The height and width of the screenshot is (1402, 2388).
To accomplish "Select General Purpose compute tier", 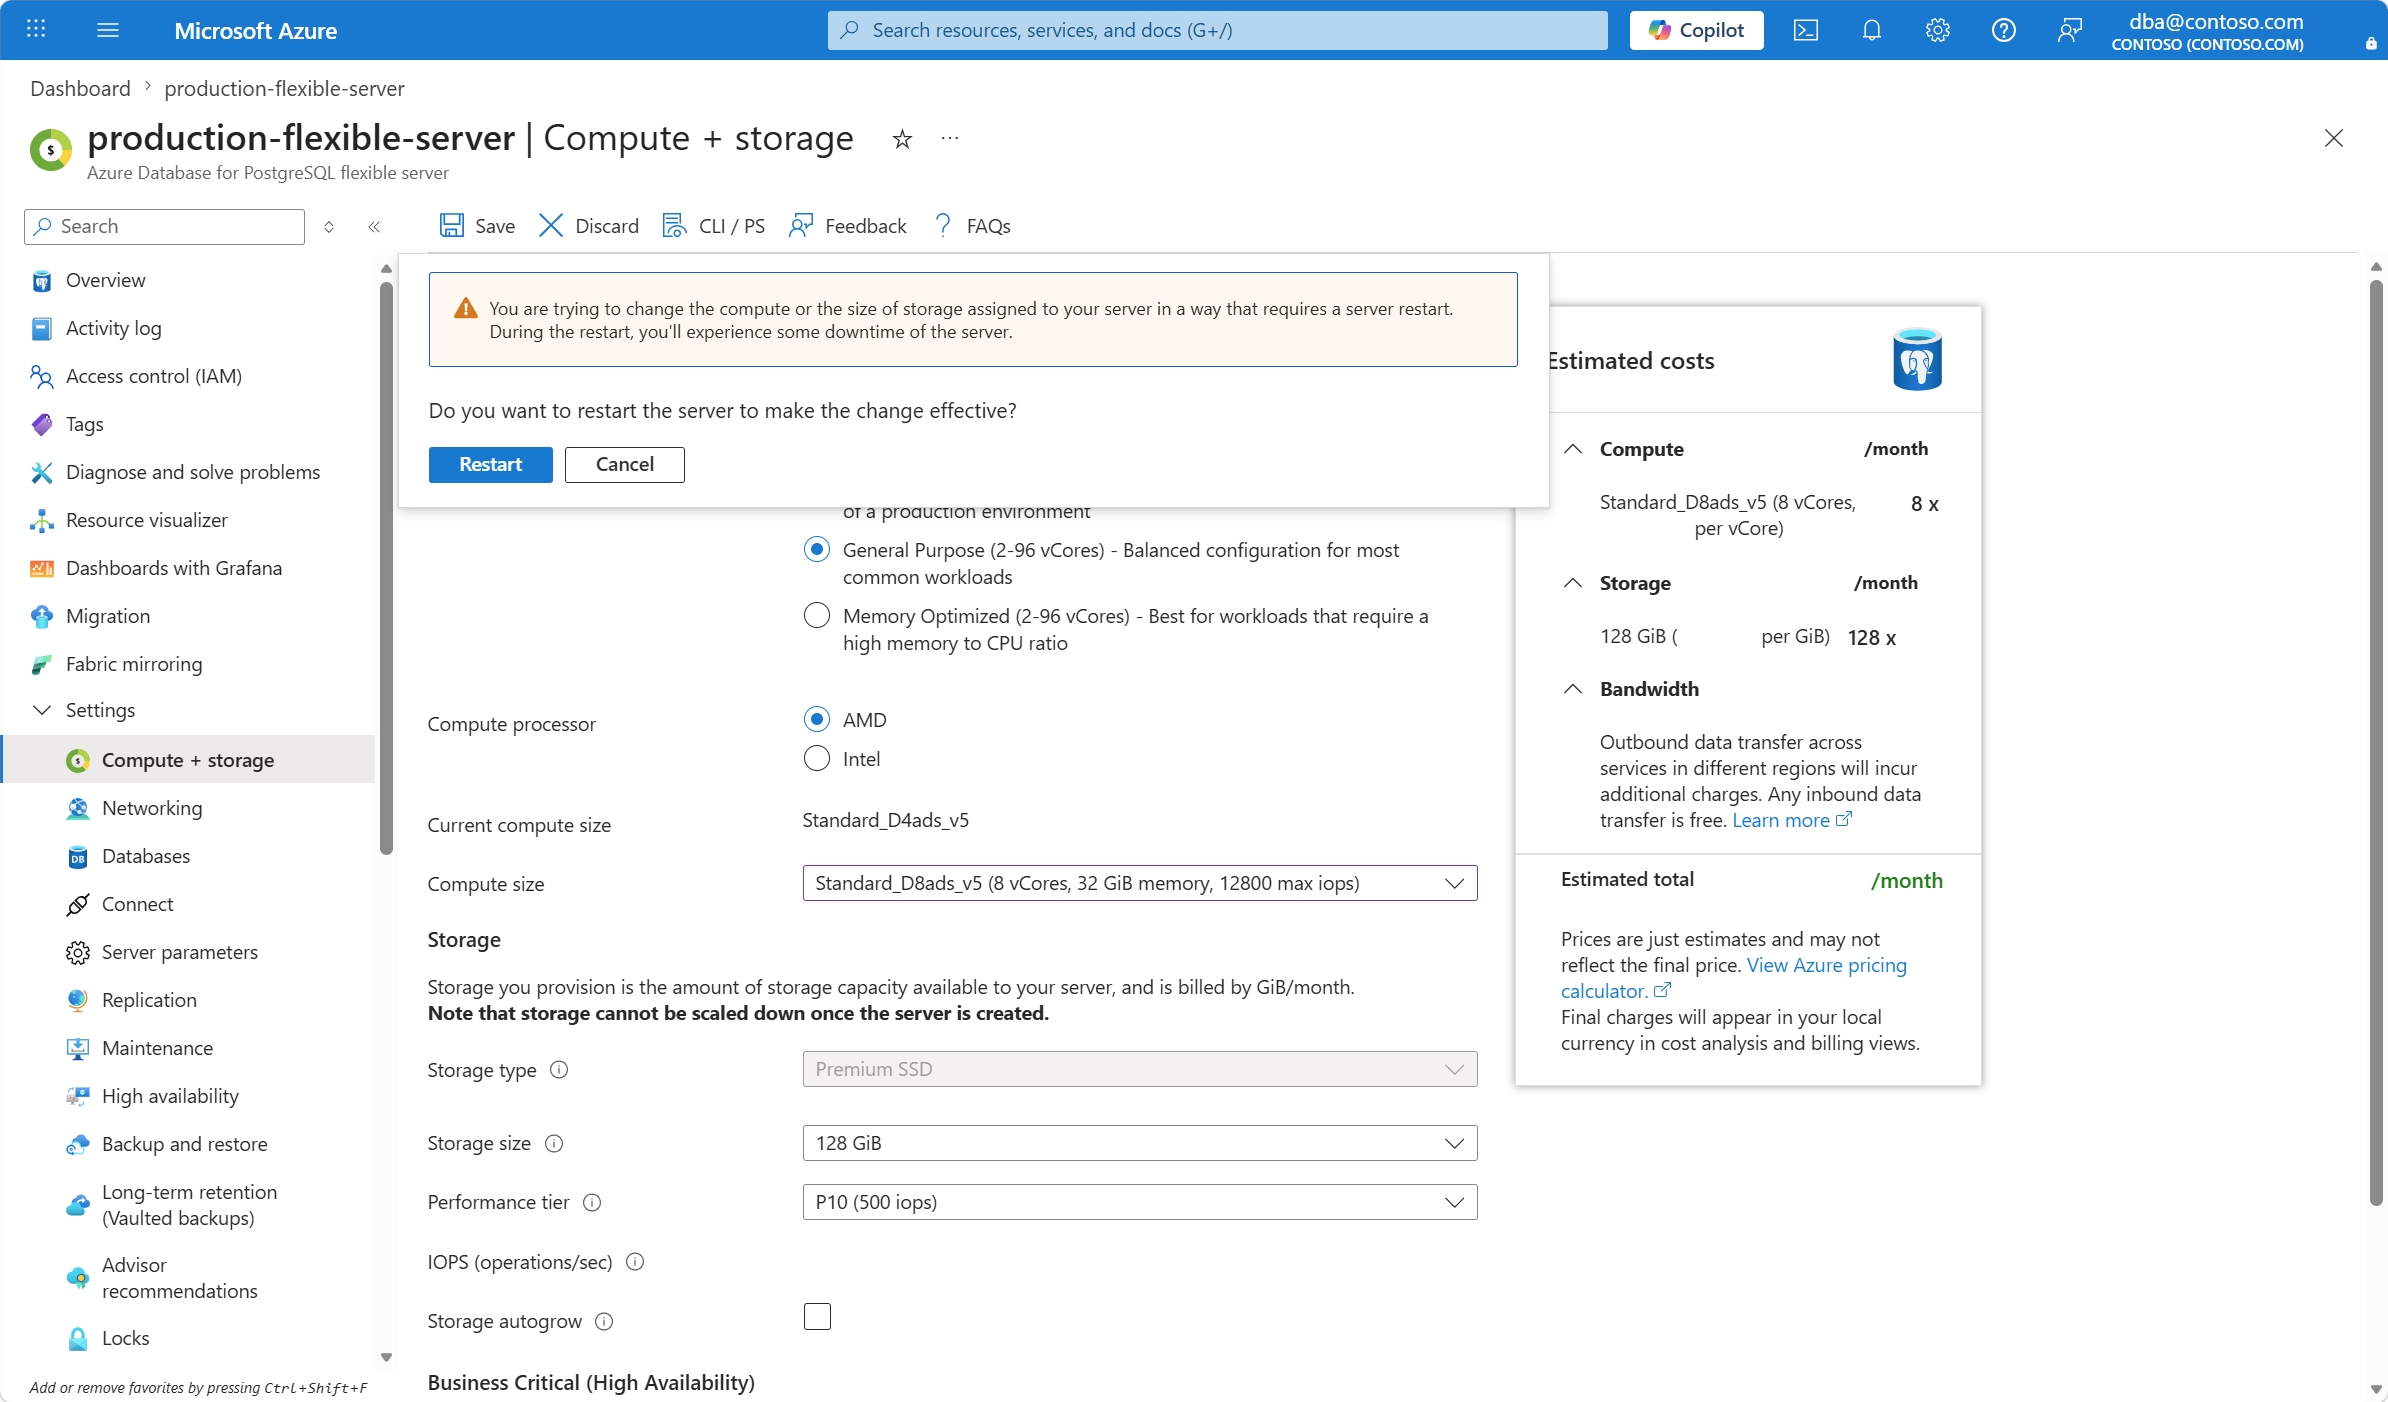I will tap(817, 549).
